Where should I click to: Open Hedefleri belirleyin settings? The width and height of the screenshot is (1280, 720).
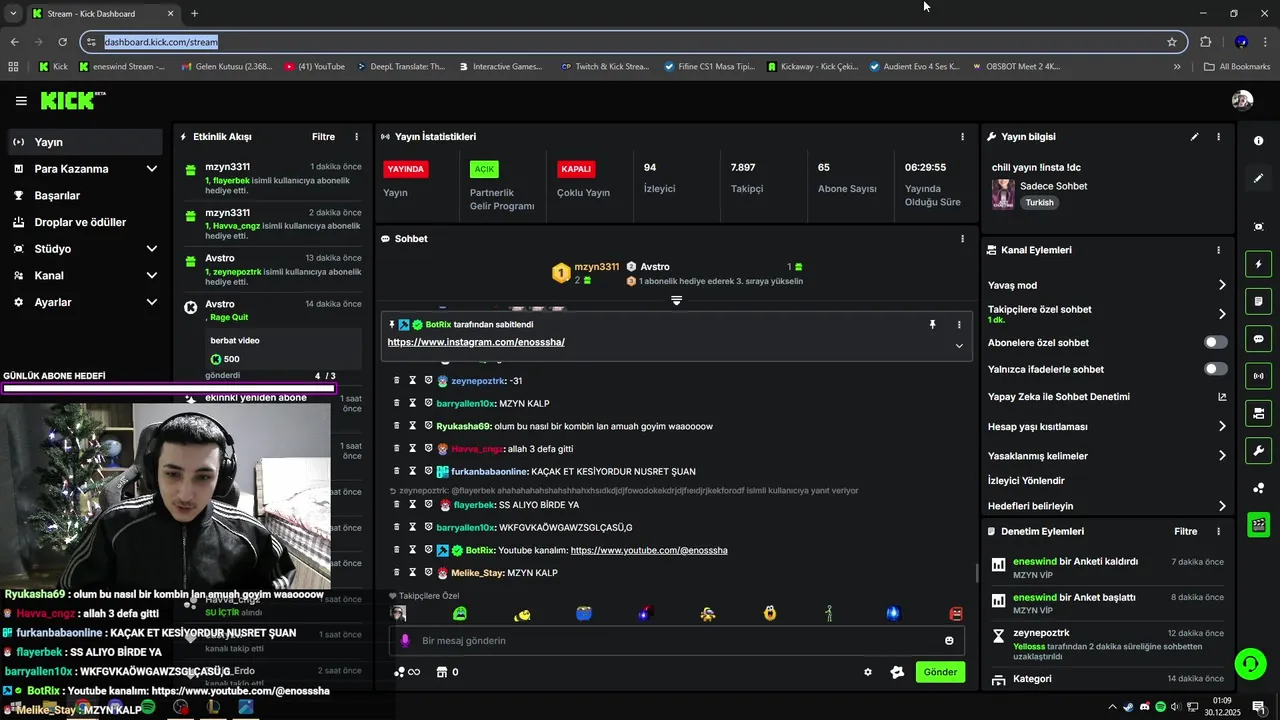pos(1107,506)
